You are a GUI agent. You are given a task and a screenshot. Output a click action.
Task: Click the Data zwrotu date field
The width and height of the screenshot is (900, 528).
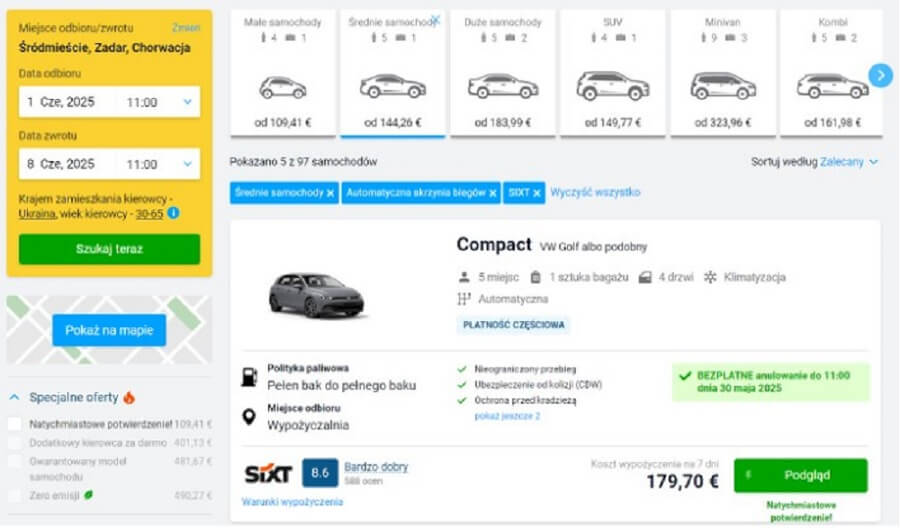pos(70,164)
